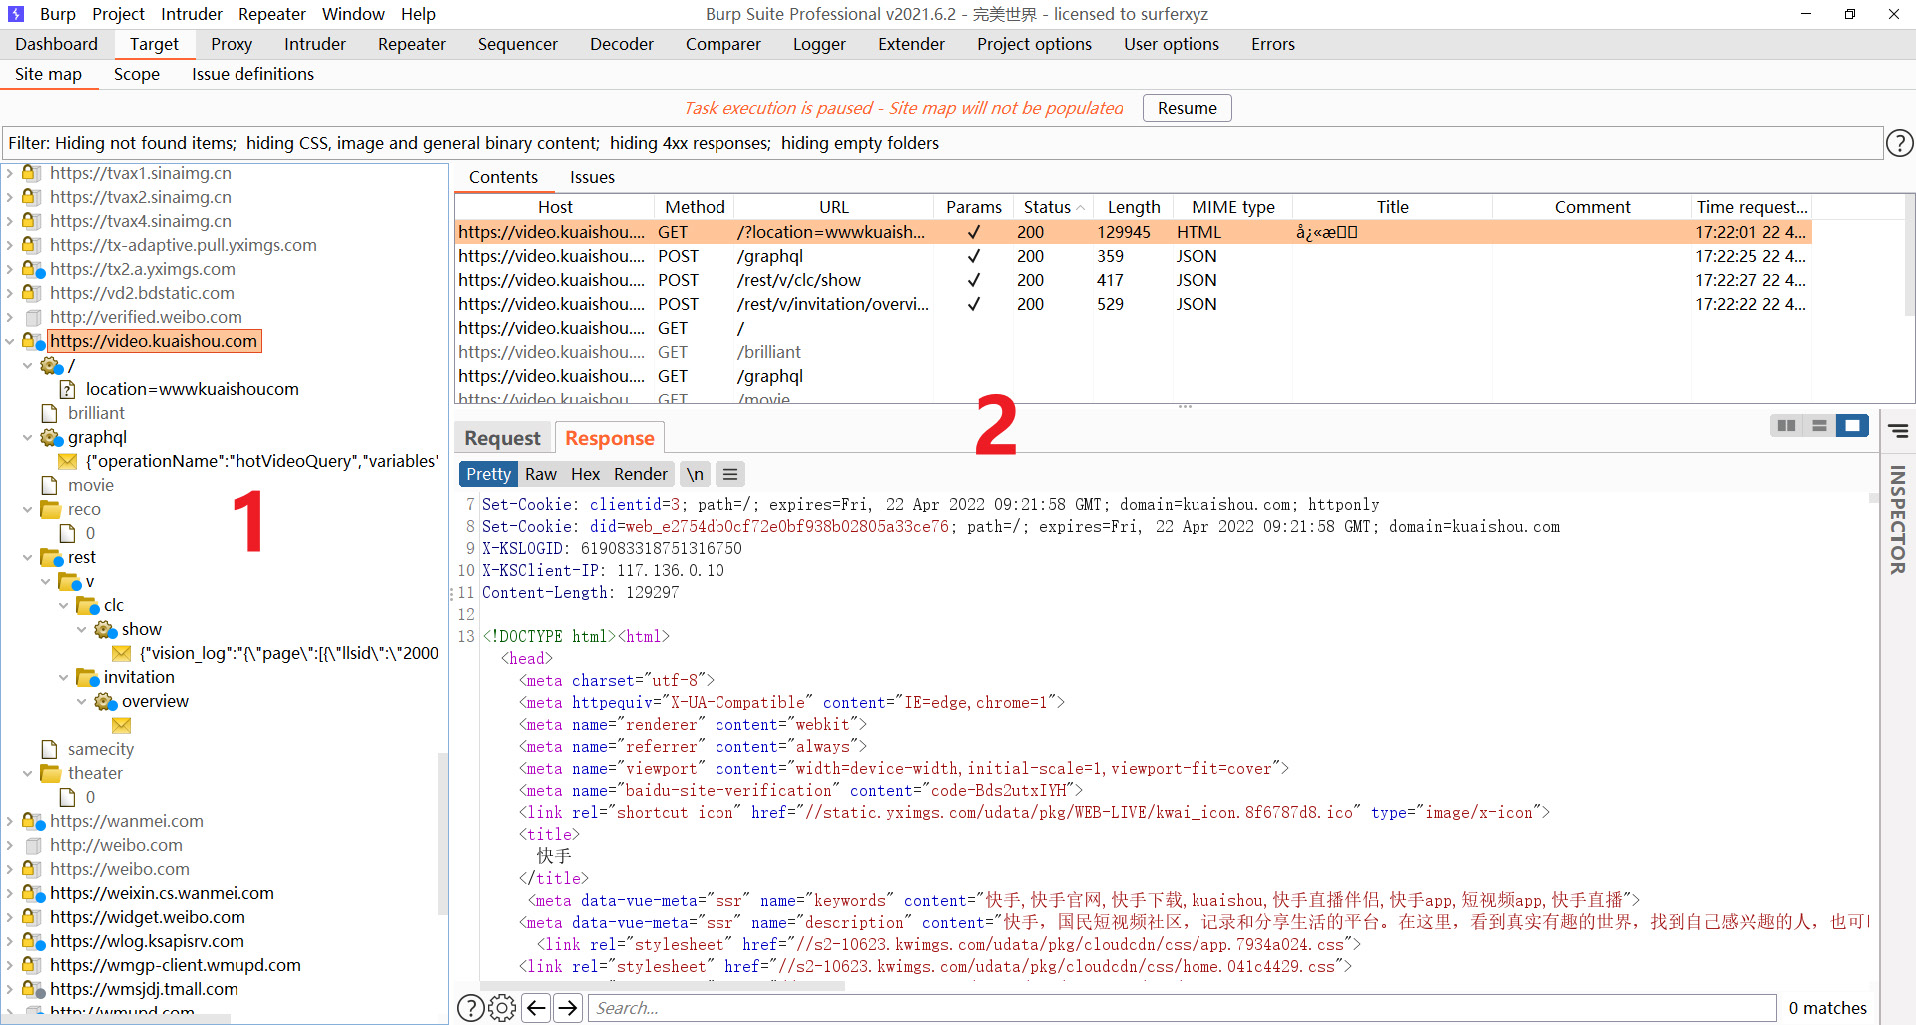Click the lock icon beside video.kuaishou.com
Screen dimensions: 1916x1025
tap(33, 341)
